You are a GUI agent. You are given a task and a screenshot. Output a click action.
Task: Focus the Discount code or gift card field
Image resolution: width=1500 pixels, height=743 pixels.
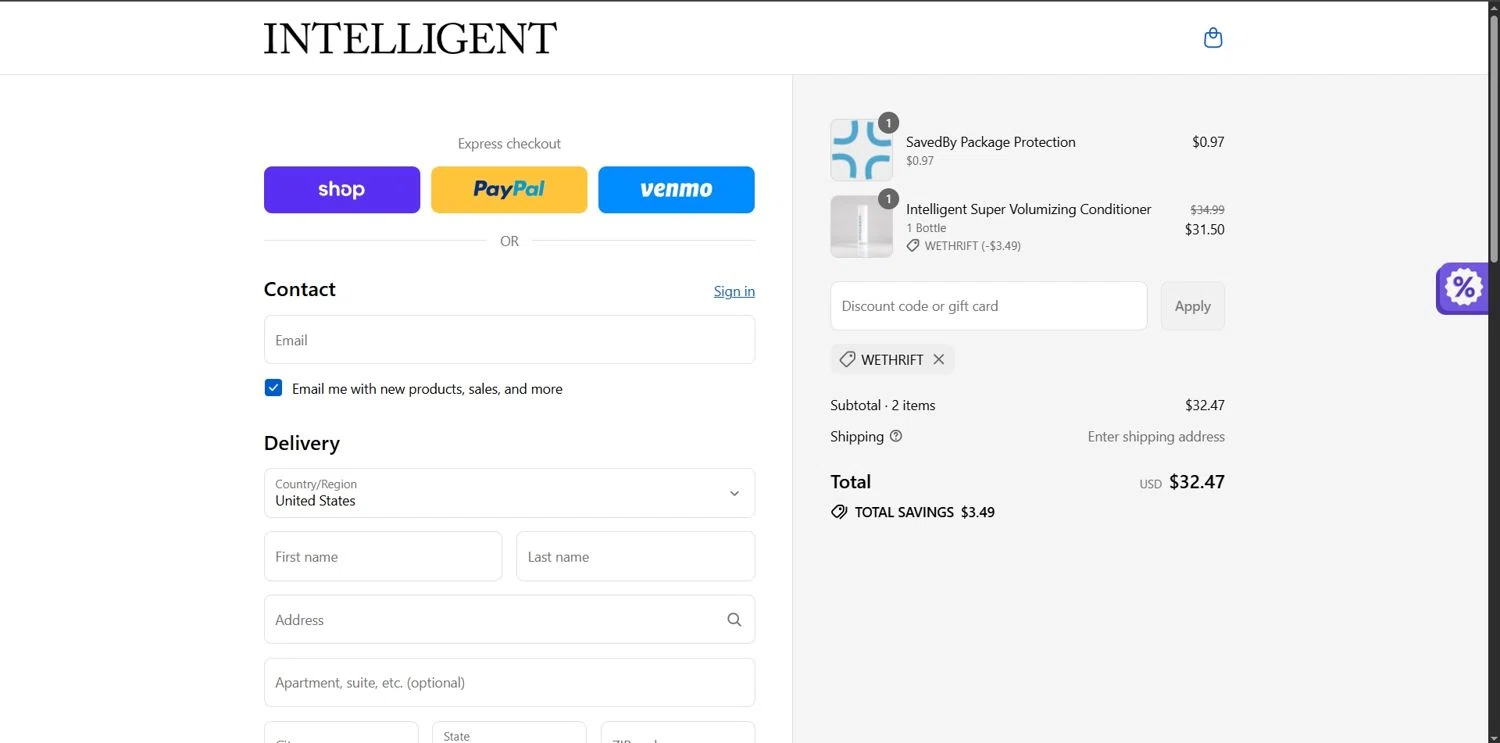[x=988, y=306]
